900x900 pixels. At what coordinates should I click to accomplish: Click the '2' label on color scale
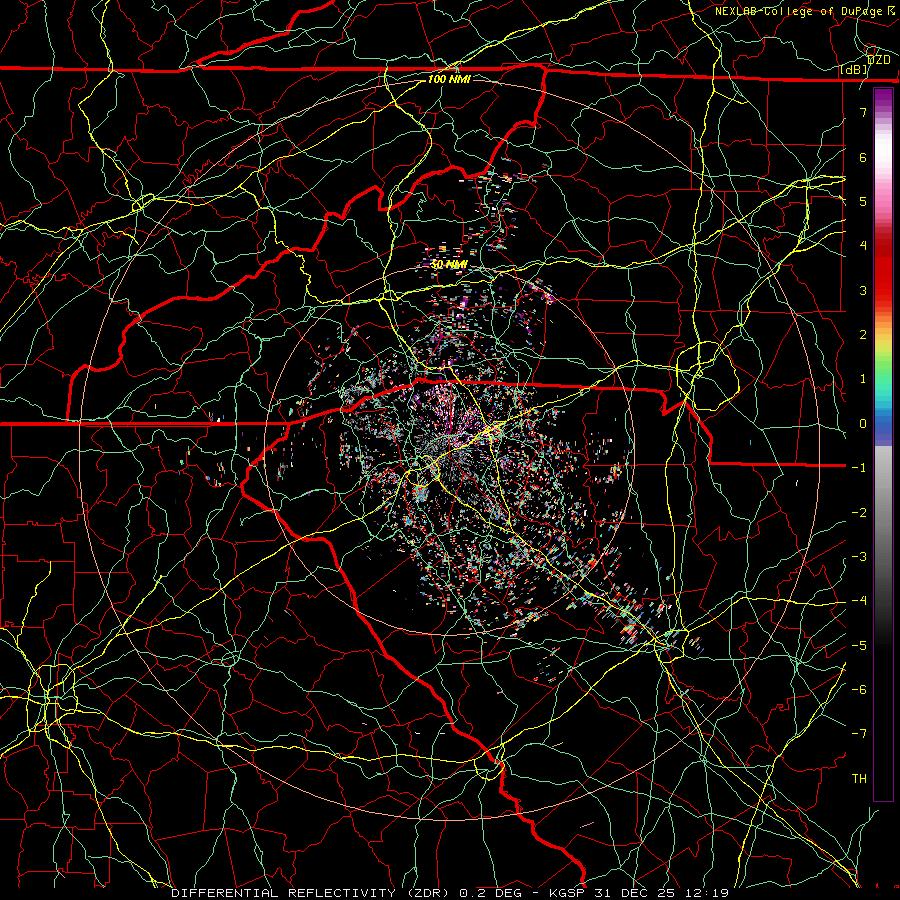(x=863, y=335)
